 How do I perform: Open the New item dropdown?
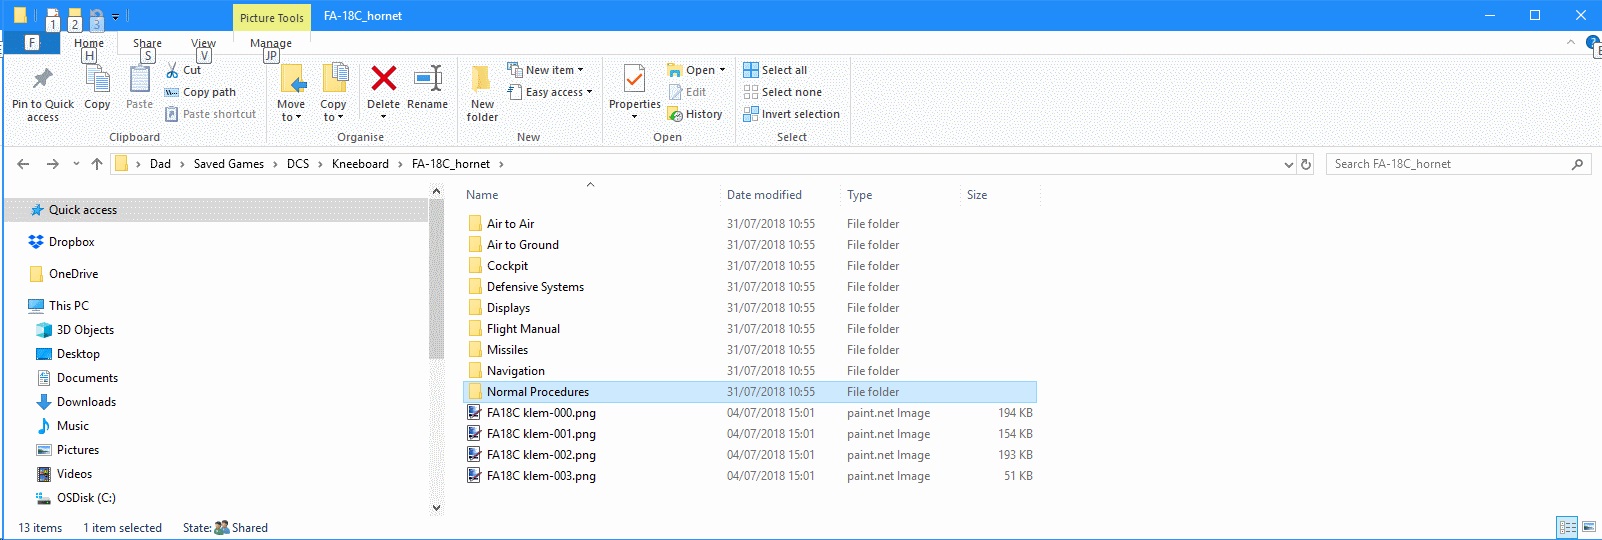(545, 70)
